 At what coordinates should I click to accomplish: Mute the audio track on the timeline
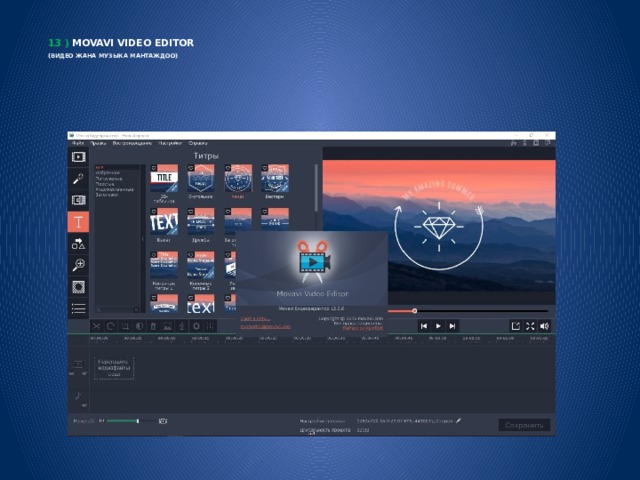84,405
